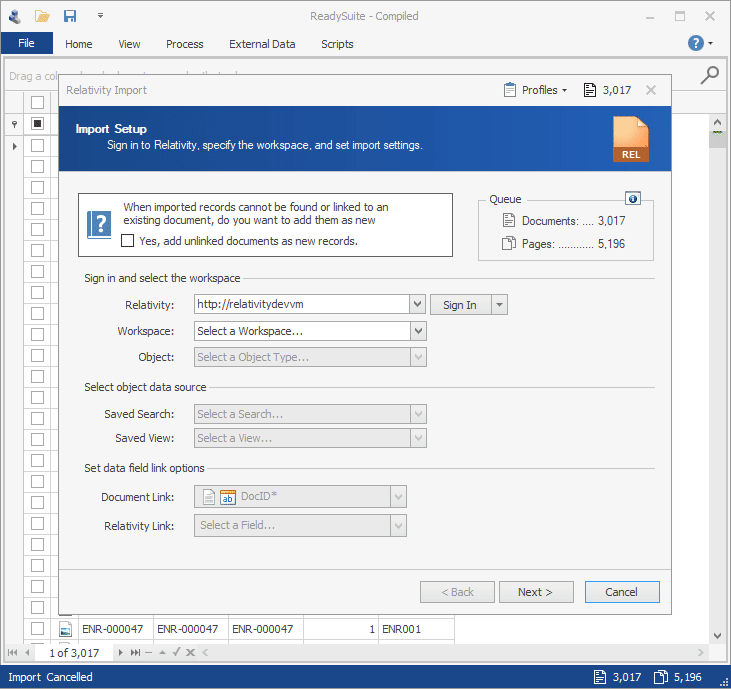731x689 pixels.
Task: Go to next record navigator button
Action: pyautogui.click(x=120, y=652)
